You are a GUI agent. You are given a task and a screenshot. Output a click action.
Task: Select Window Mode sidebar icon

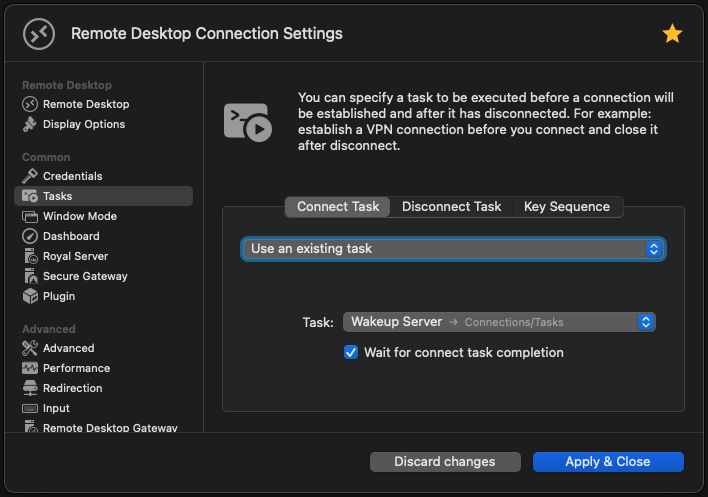coord(30,216)
